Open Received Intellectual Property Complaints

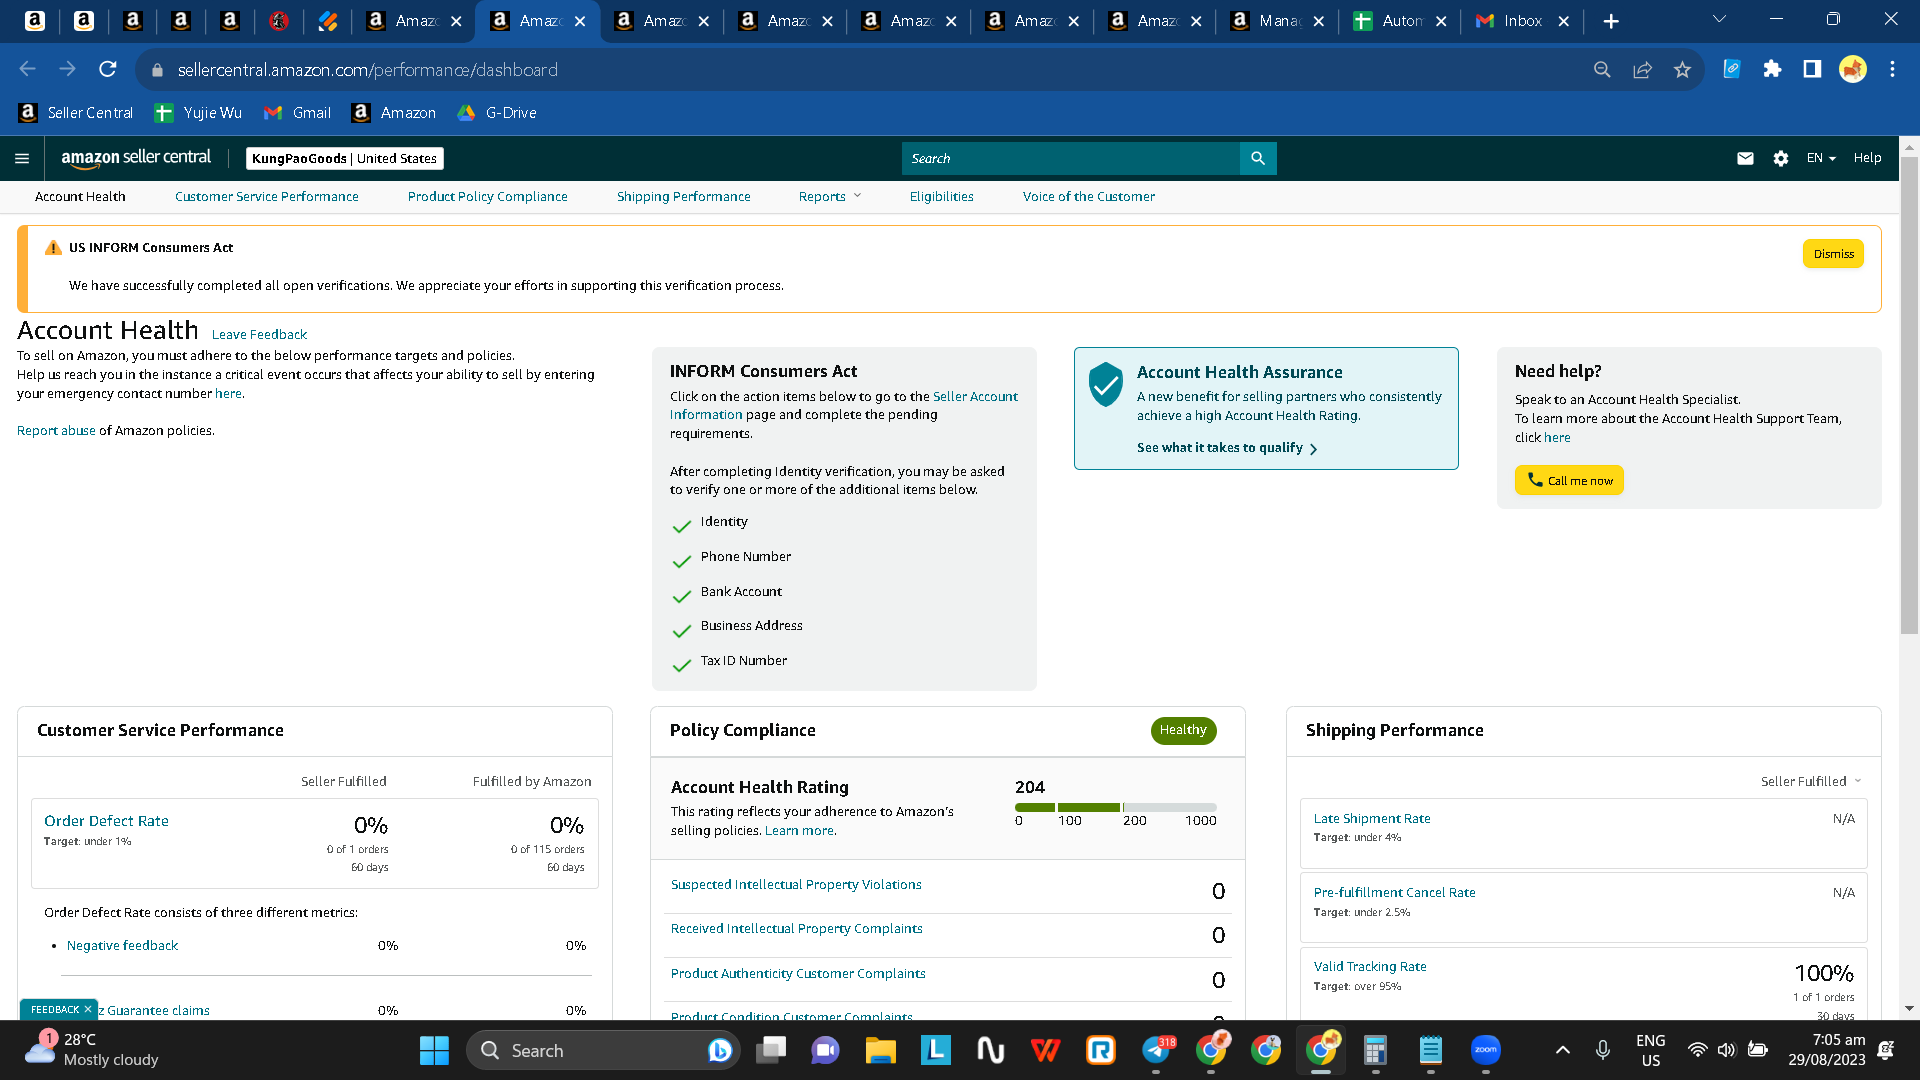click(796, 929)
